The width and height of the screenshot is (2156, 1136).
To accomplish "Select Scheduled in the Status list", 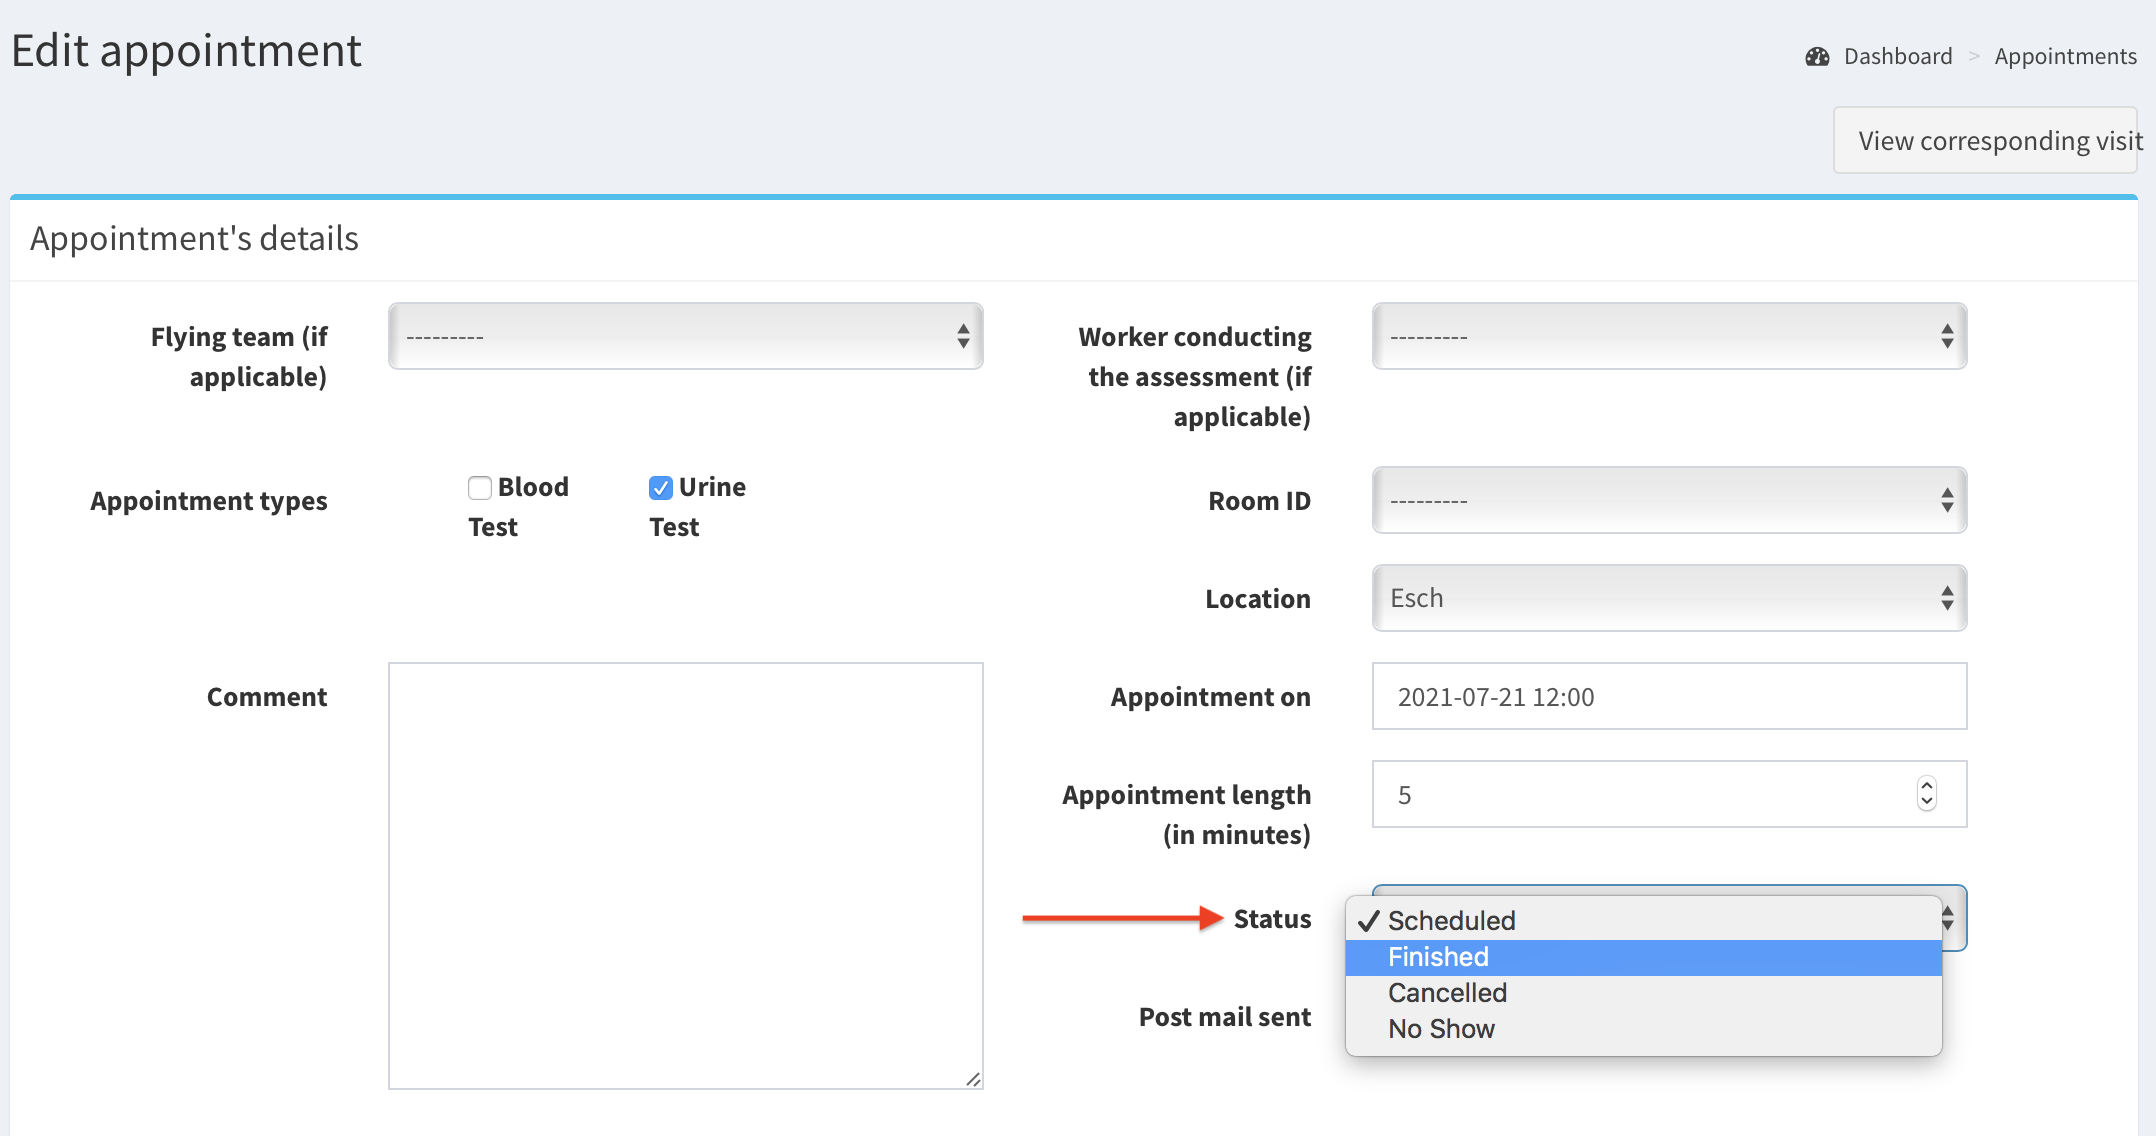I will click(1450, 921).
